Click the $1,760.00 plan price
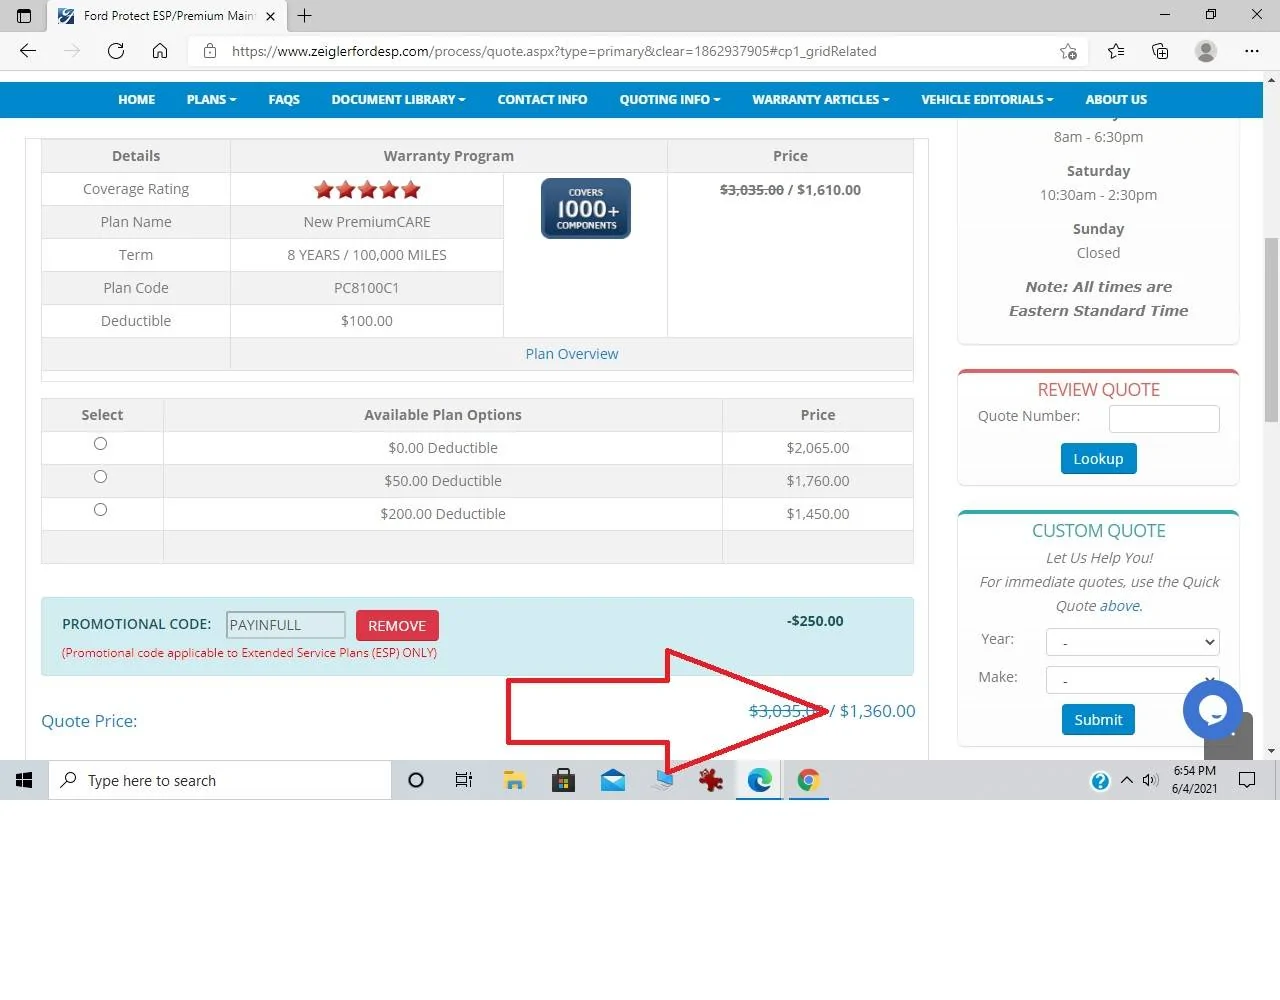The height and width of the screenshot is (1000, 1280). (x=818, y=481)
